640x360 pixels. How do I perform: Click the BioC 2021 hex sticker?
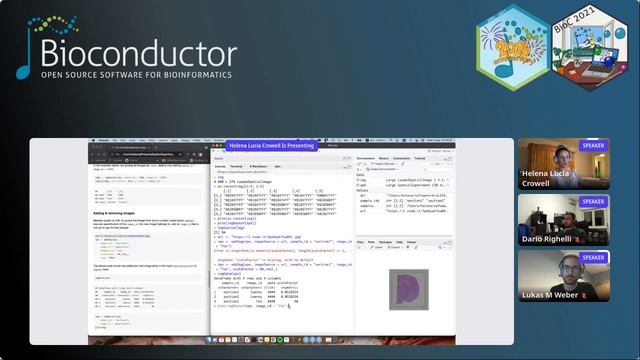click(590, 47)
